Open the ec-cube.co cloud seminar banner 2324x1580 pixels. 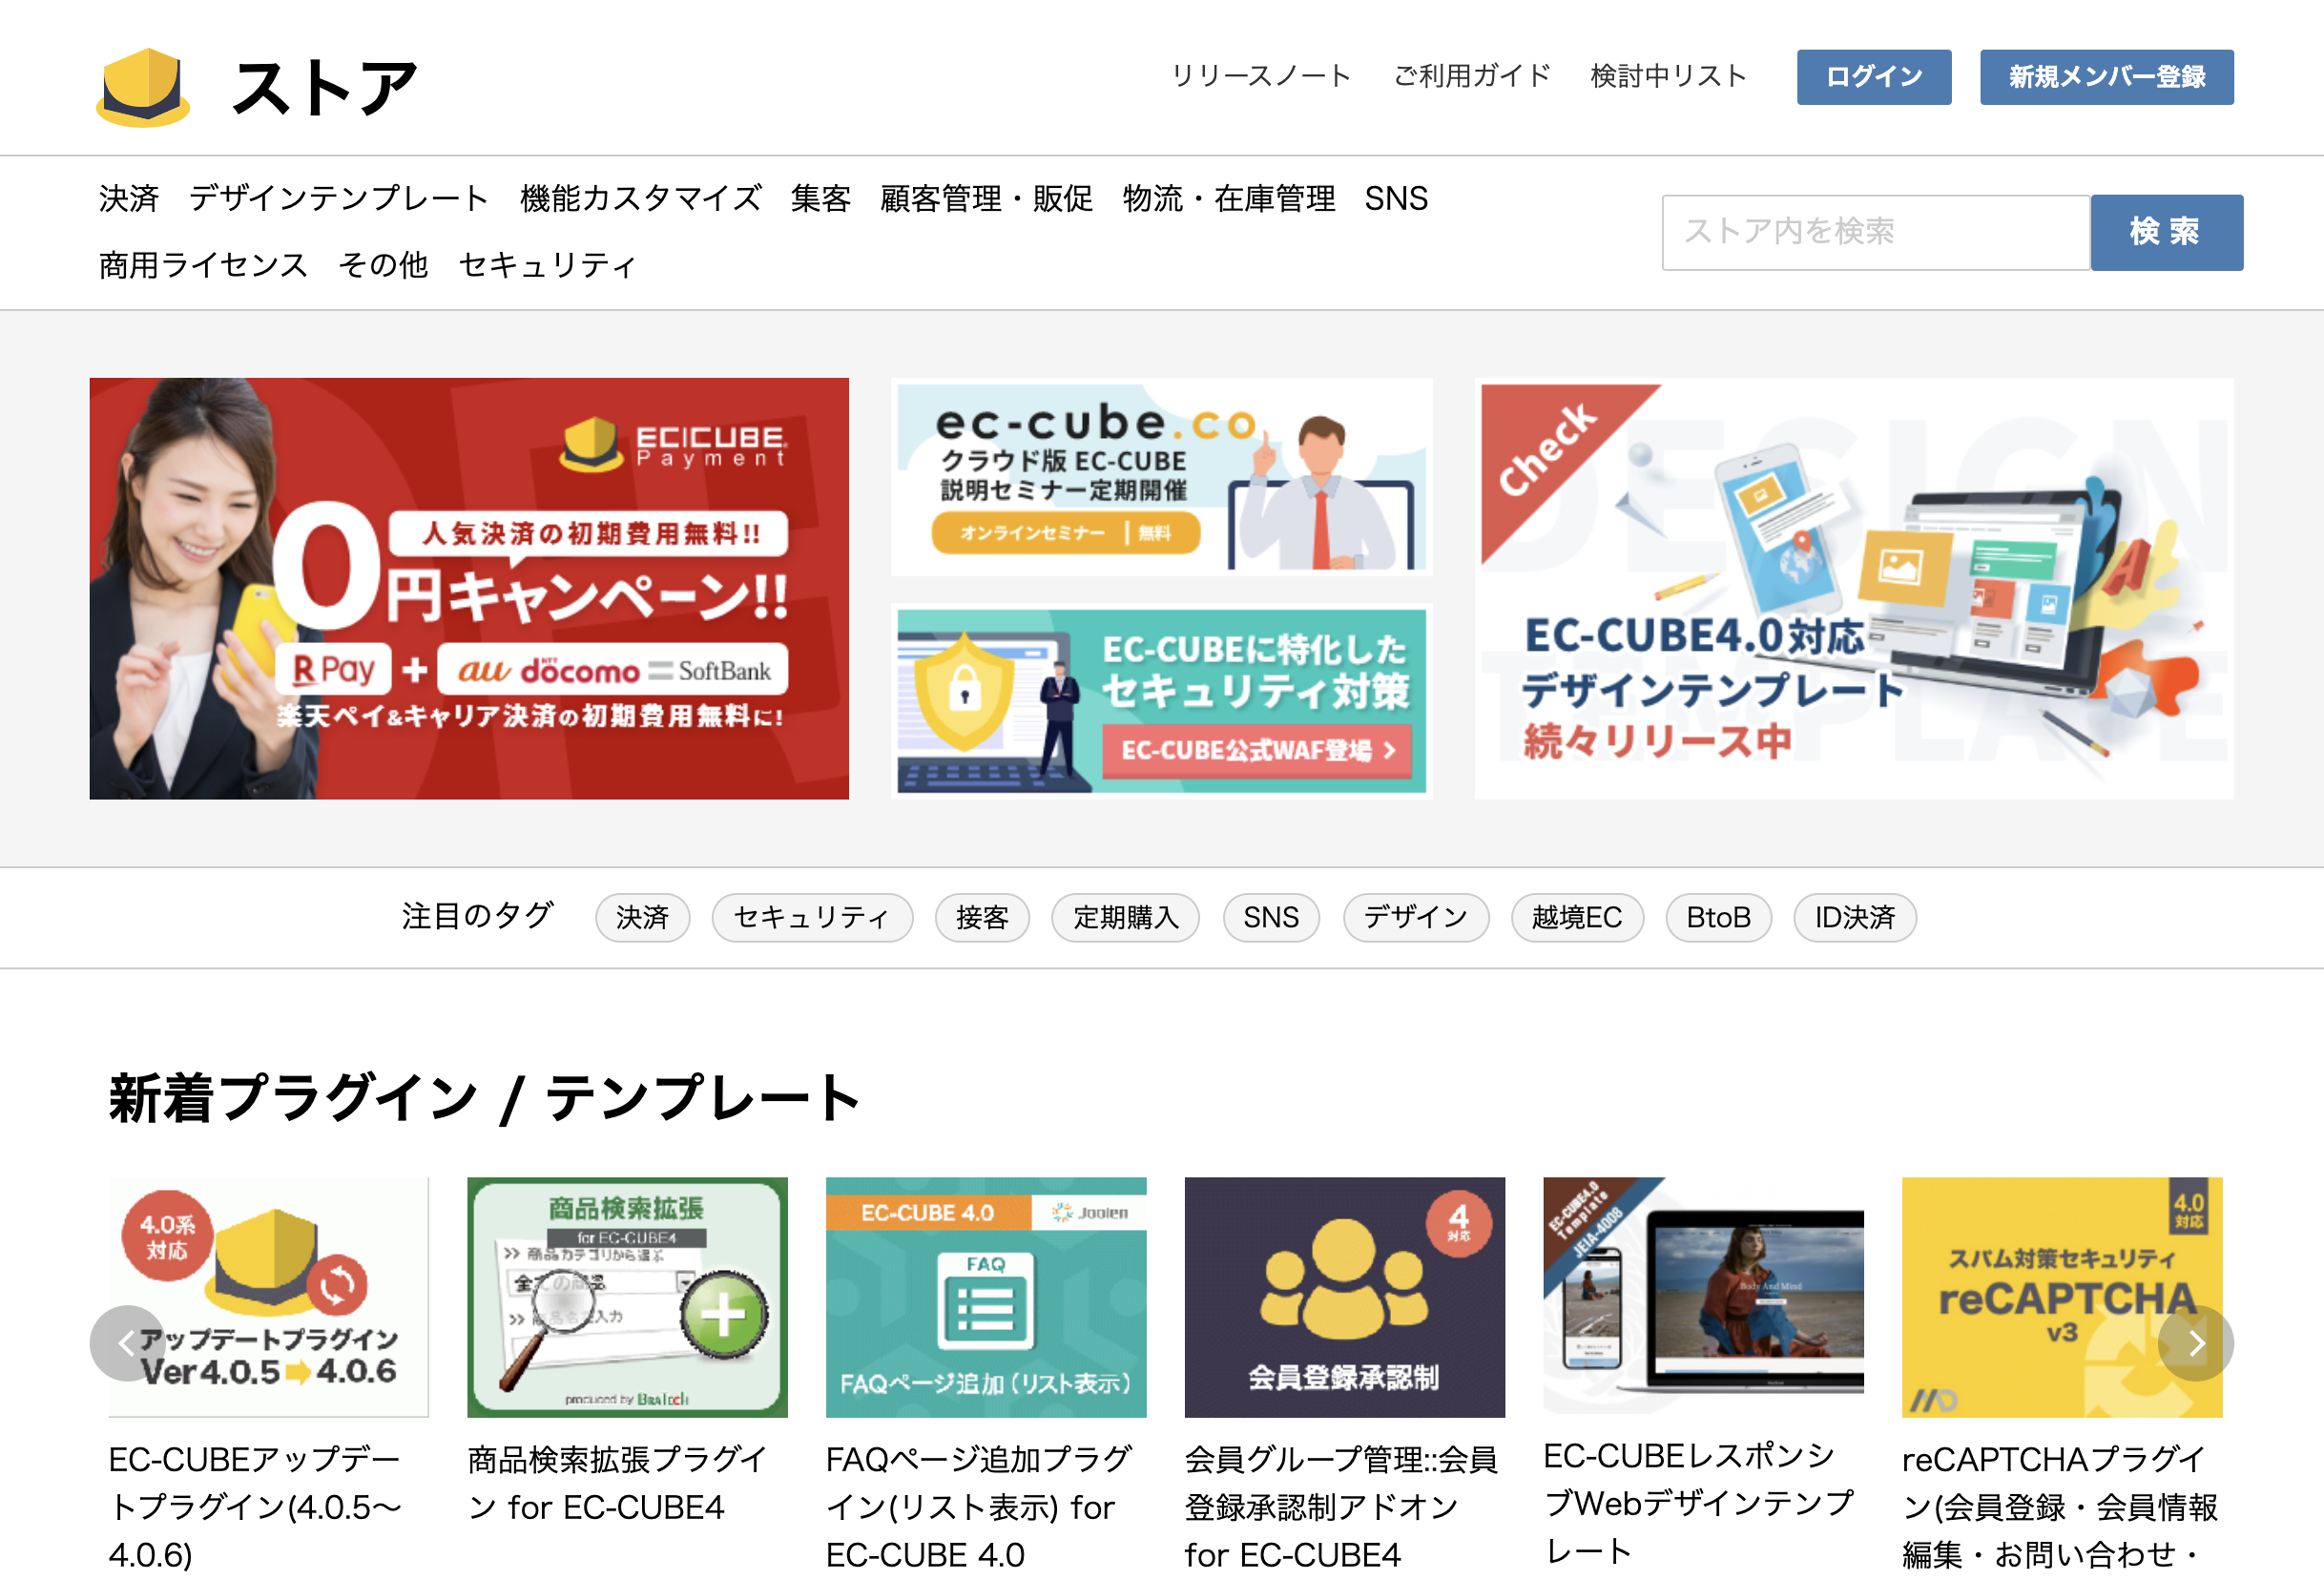(x=1161, y=477)
